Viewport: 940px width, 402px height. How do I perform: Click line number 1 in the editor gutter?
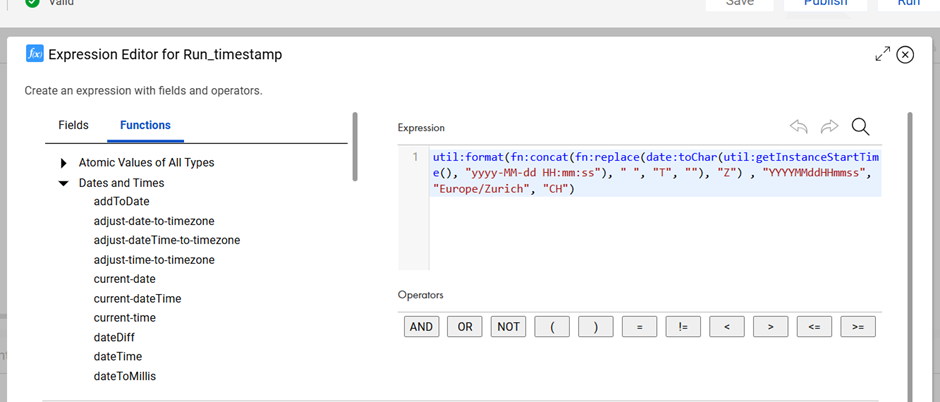click(415, 158)
